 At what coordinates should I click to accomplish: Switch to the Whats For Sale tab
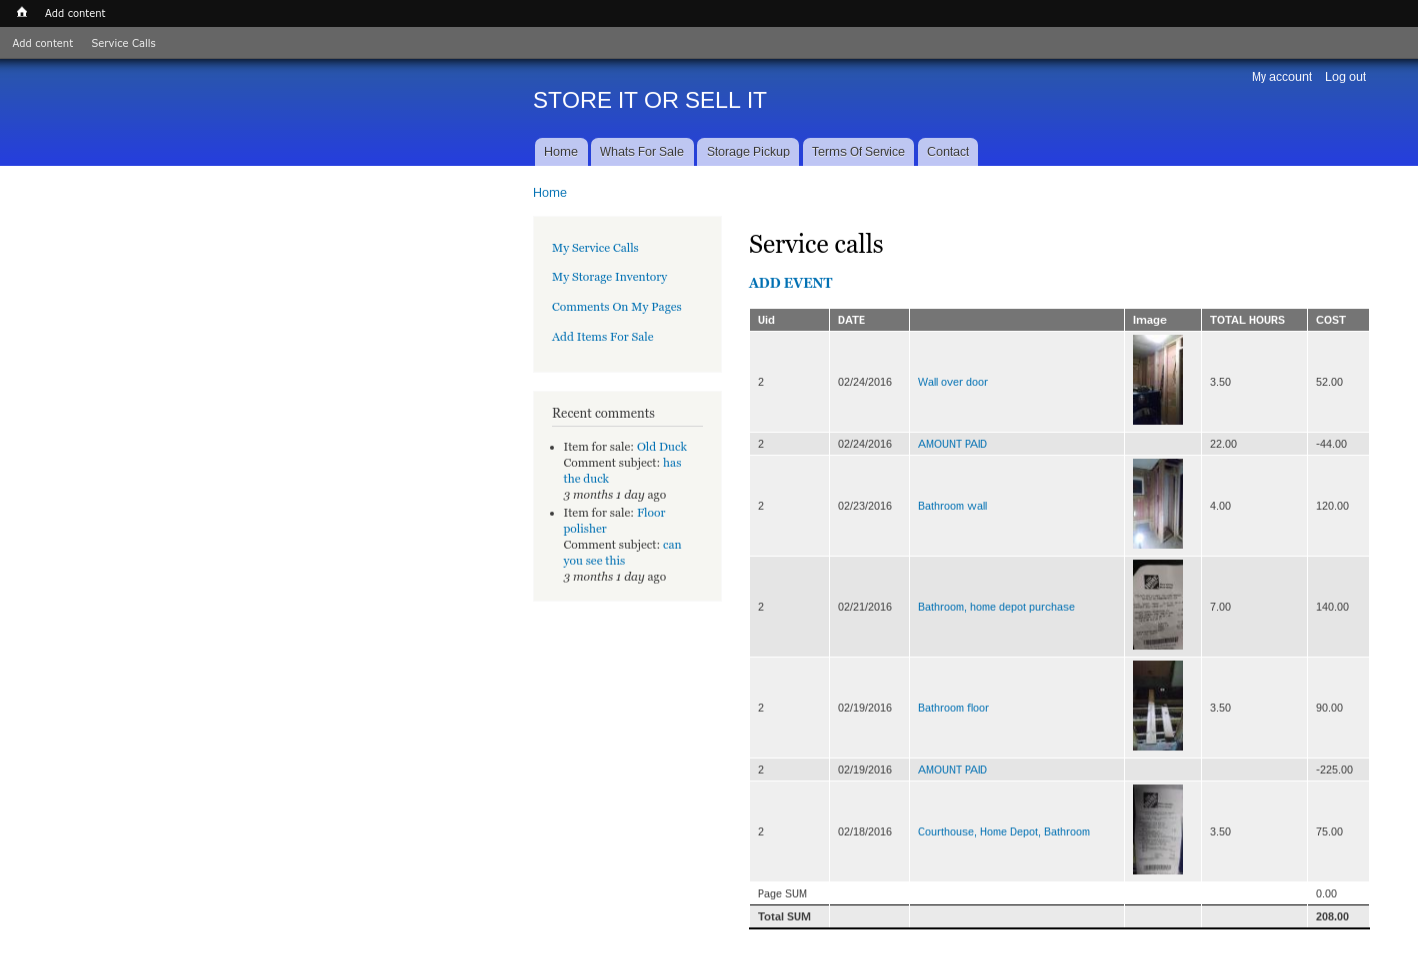click(x=641, y=152)
